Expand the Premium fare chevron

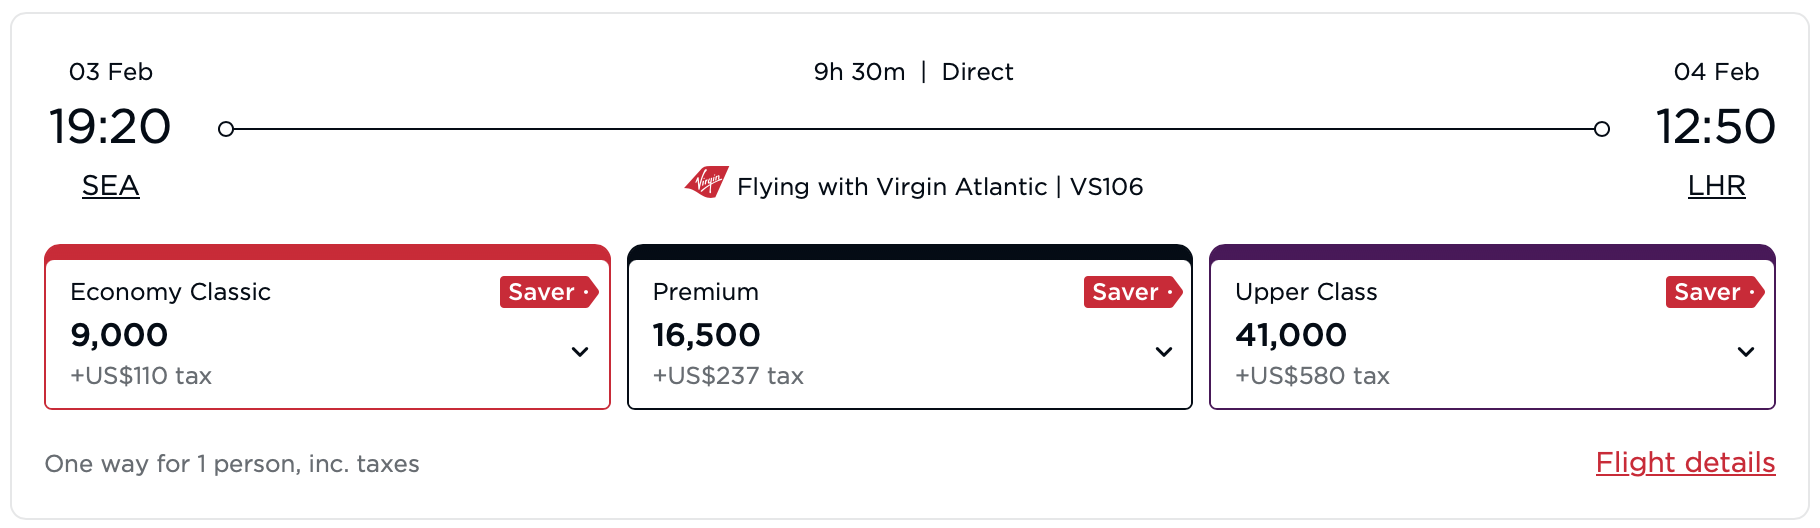tap(1164, 352)
